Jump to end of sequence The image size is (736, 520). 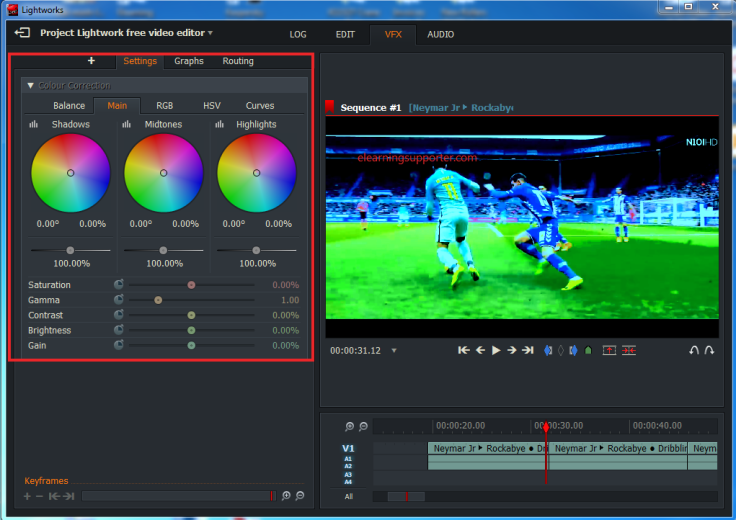pyautogui.click(x=528, y=350)
